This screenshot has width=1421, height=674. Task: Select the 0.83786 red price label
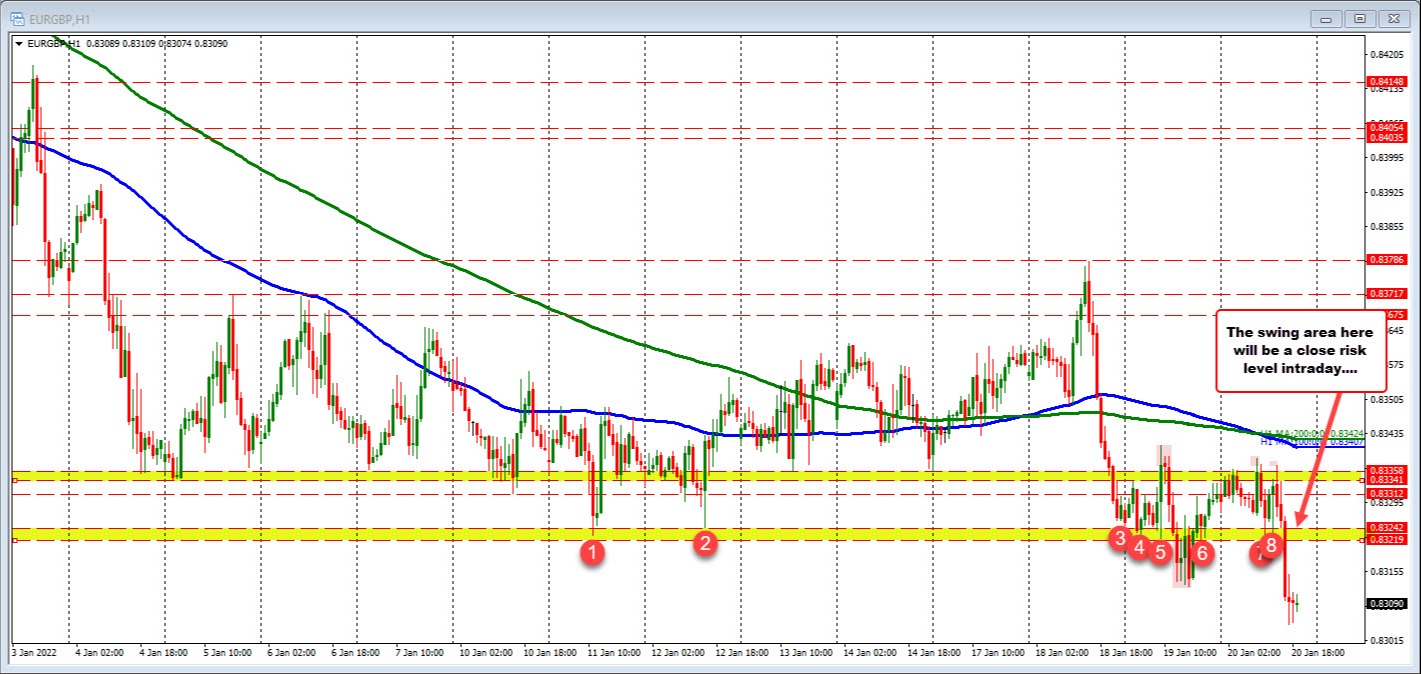(x=1388, y=260)
